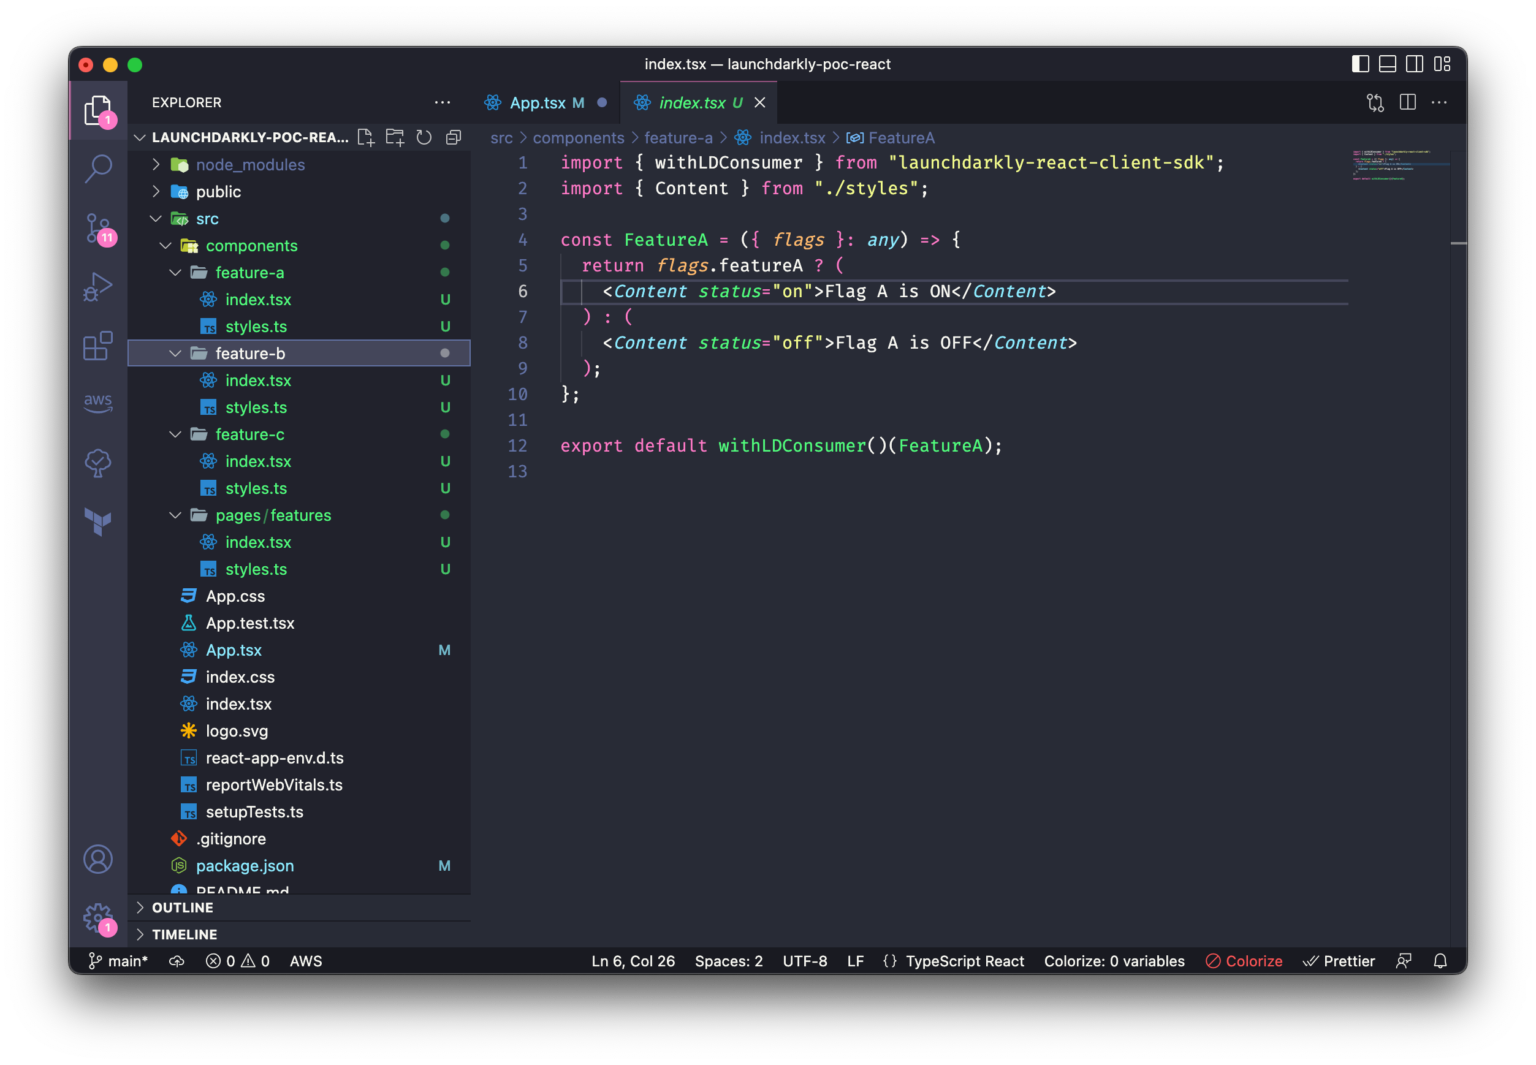Close the index.tsx editor tab
Image resolution: width=1536 pixels, height=1065 pixels.
(760, 103)
